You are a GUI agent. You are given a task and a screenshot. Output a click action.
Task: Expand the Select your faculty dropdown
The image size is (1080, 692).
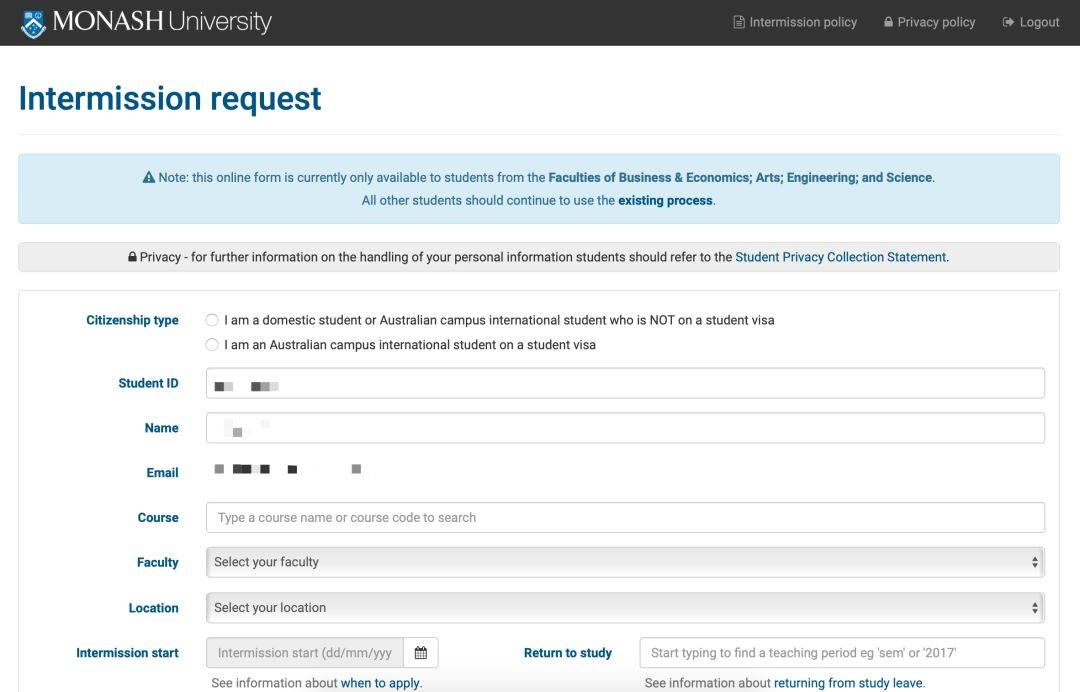point(625,562)
